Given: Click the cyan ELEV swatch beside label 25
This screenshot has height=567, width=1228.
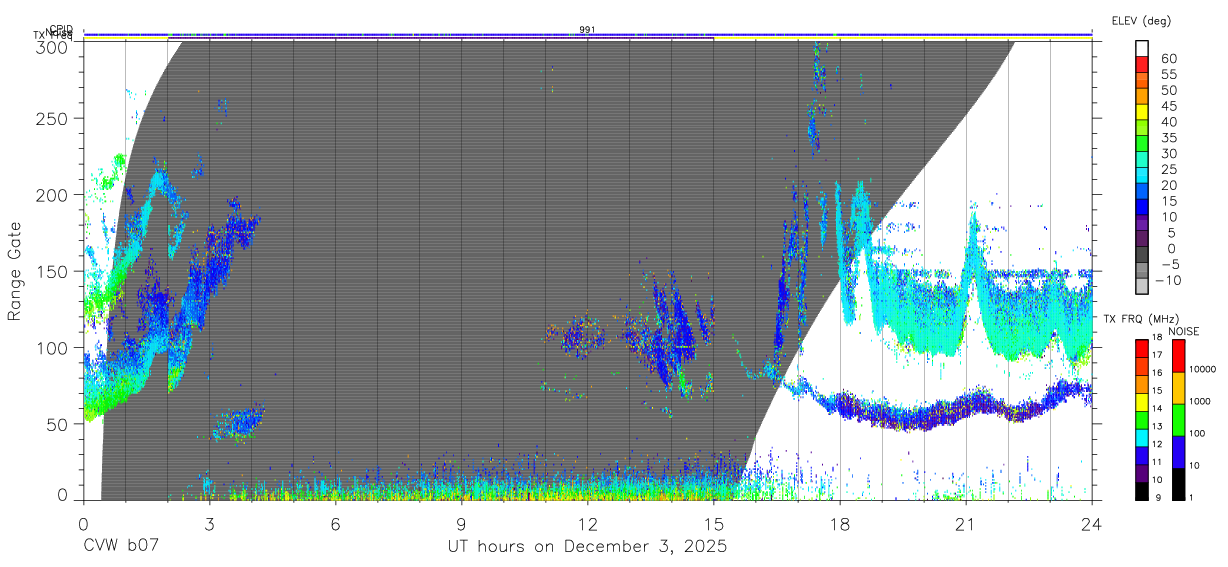Looking at the screenshot, I should [x=1143, y=174].
